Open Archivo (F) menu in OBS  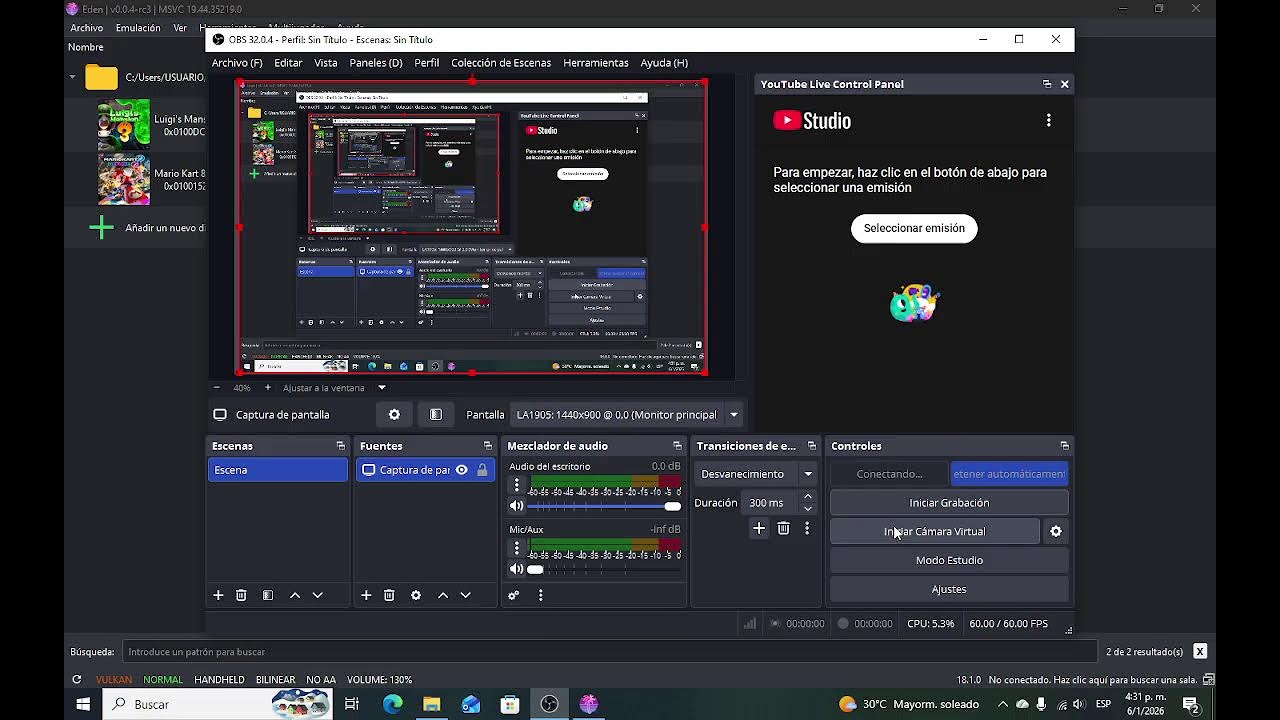pyautogui.click(x=237, y=63)
